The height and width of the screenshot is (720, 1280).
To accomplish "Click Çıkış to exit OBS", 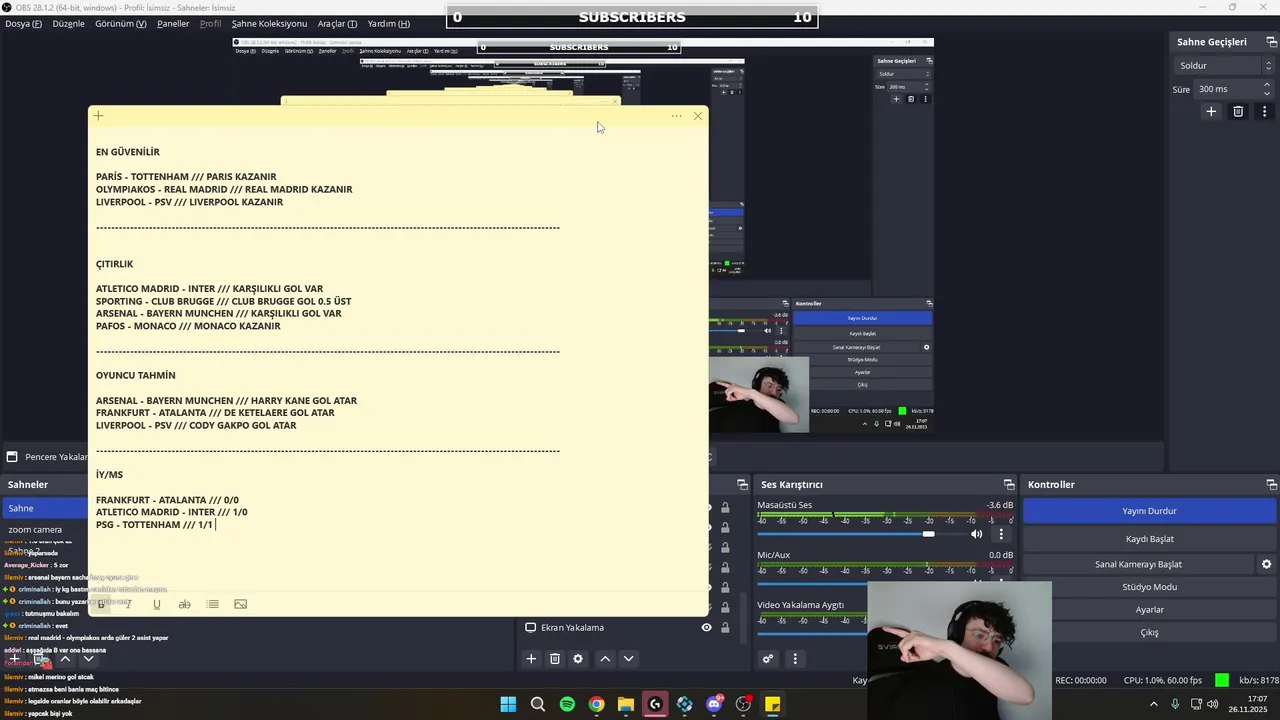I will [1149, 633].
